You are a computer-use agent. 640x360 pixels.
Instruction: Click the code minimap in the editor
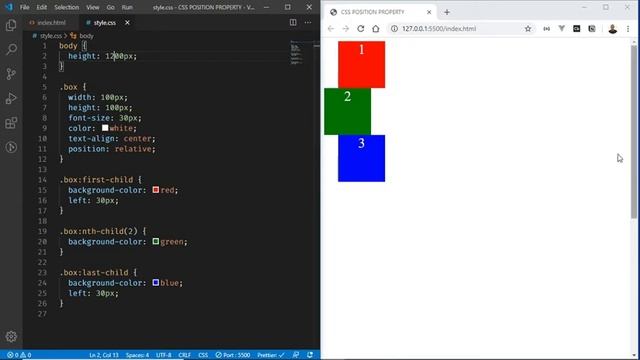point(297,53)
